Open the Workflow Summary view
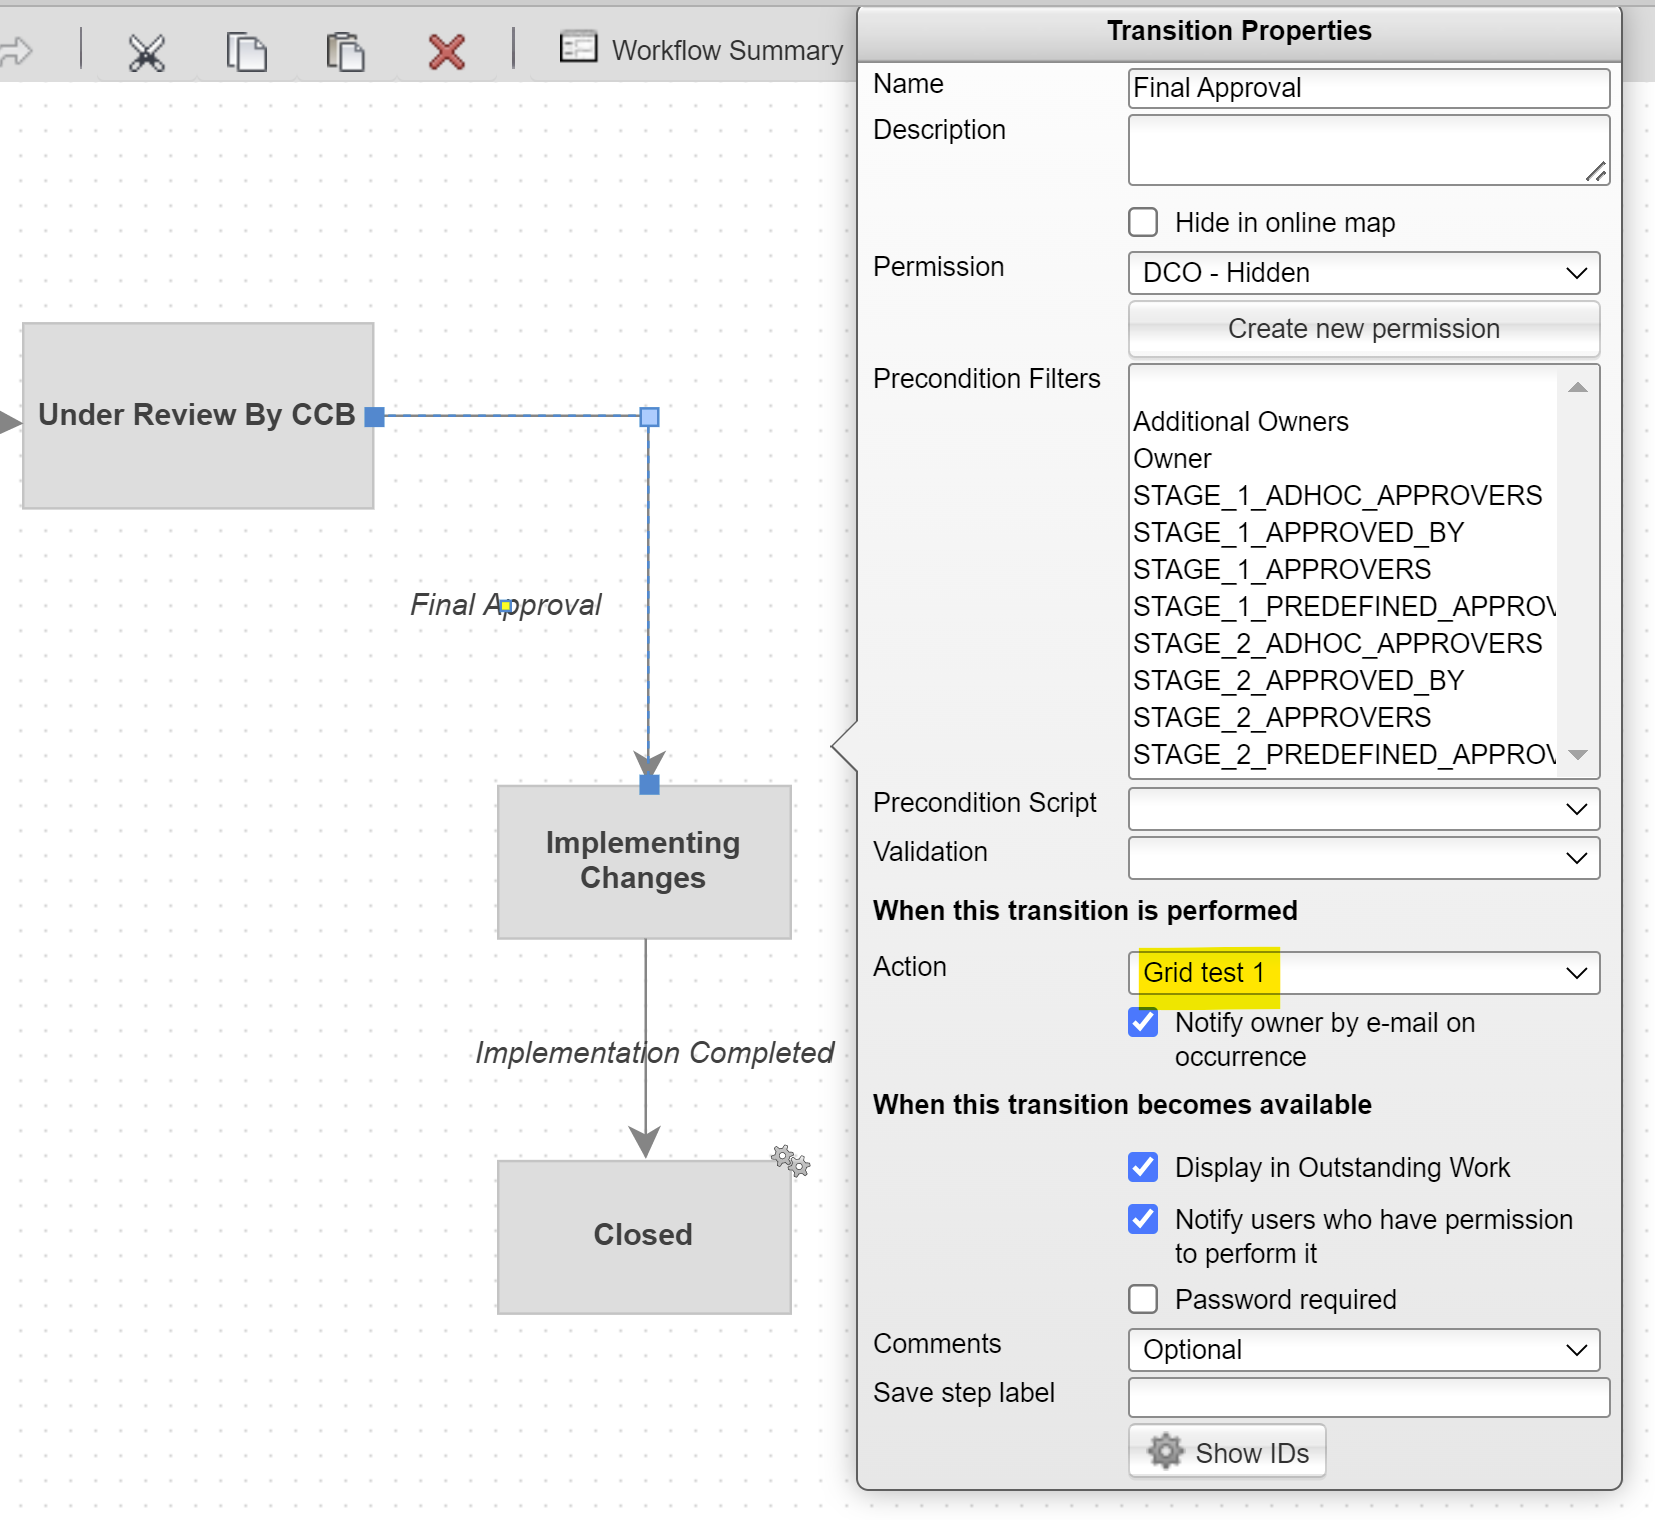Image resolution: width=1655 pixels, height=1520 pixels. click(701, 50)
